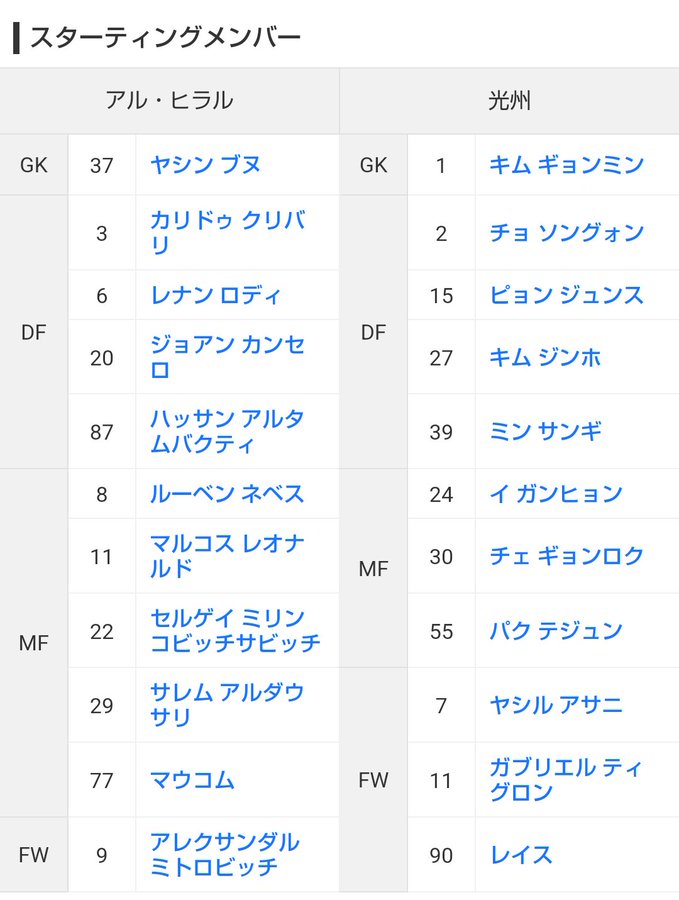
Task: Open ガブリエル ティグロン player link
Action: point(566,779)
